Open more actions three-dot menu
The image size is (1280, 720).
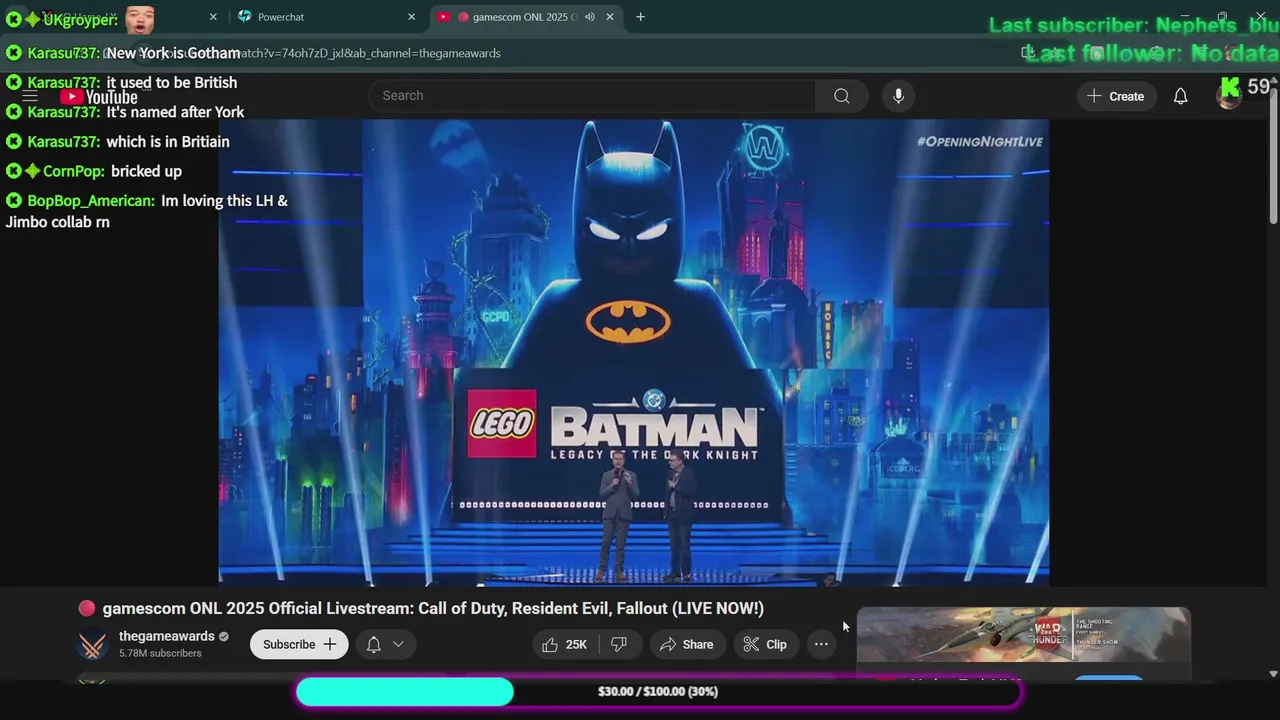pos(821,645)
